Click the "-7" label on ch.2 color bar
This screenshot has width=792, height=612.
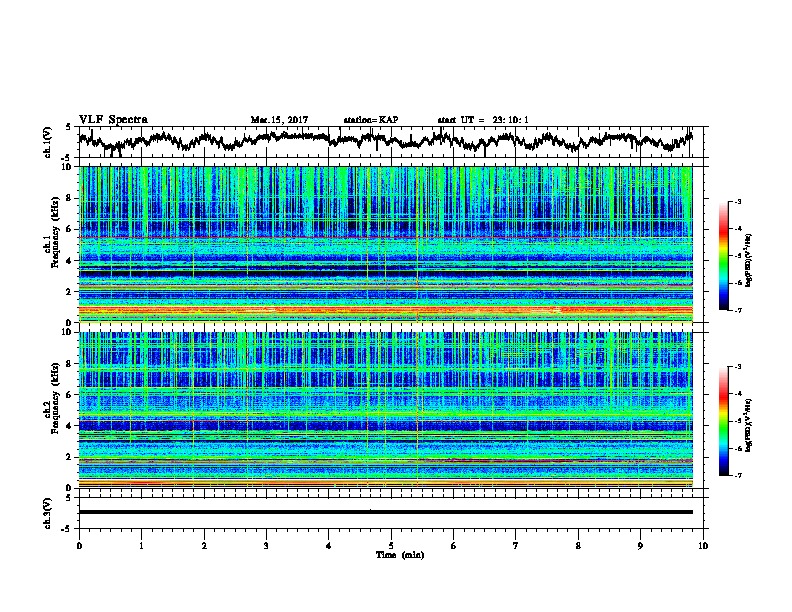click(x=738, y=476)
